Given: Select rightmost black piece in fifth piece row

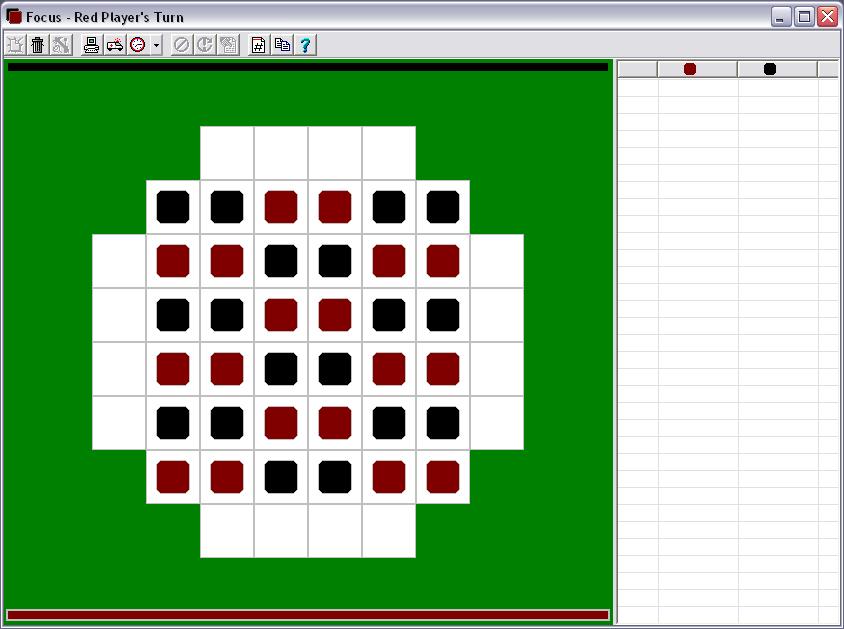Looking at the screenshot, I should 443,423.
